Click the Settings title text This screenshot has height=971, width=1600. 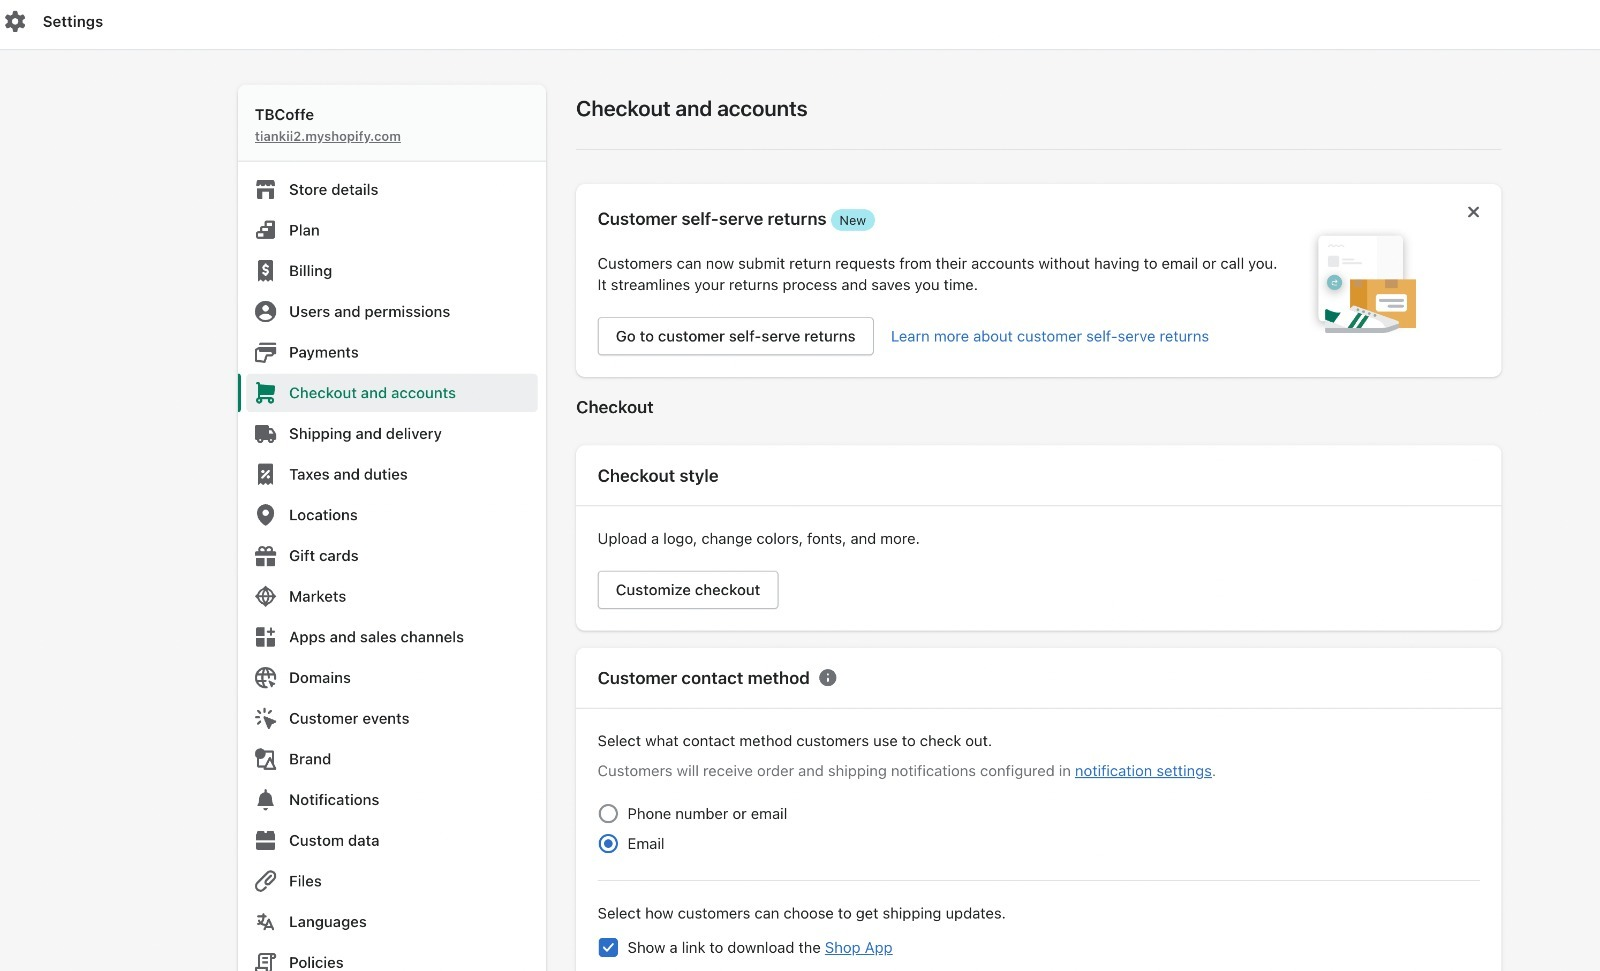(x=73, y=21)
